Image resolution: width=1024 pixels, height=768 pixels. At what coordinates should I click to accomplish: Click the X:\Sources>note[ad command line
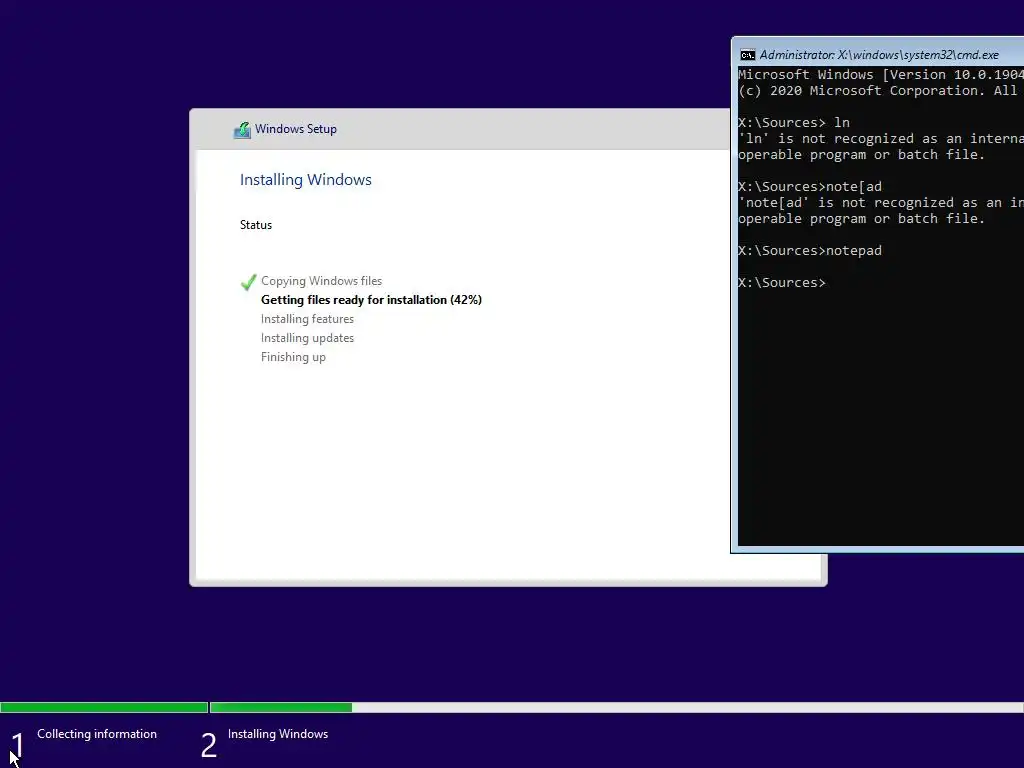(x=810, y=186)
